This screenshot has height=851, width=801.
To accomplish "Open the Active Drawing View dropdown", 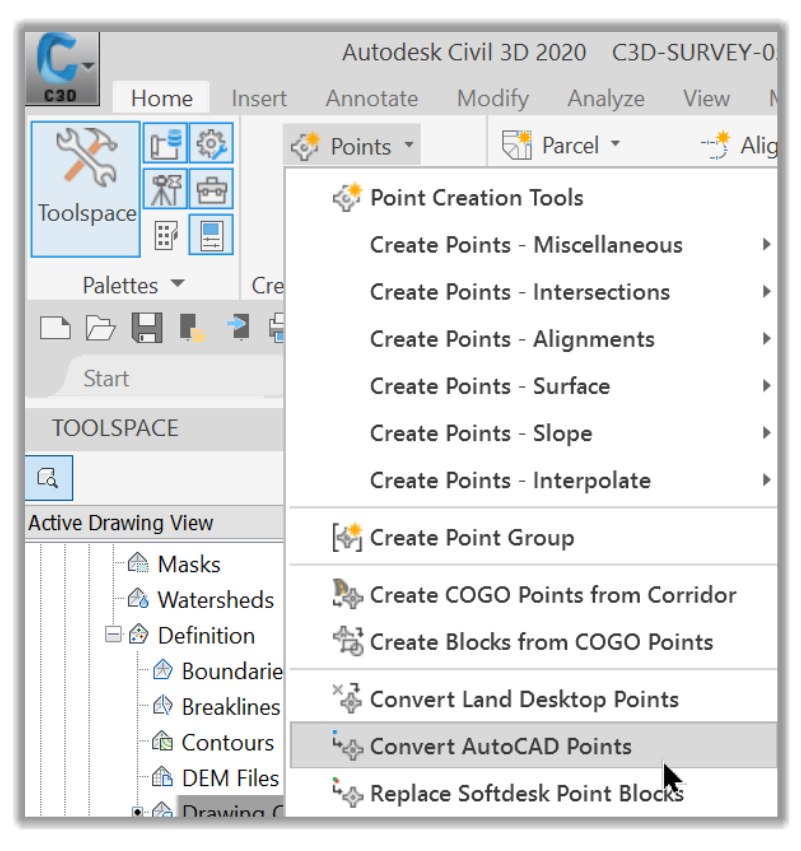I will tap(154, 523).
